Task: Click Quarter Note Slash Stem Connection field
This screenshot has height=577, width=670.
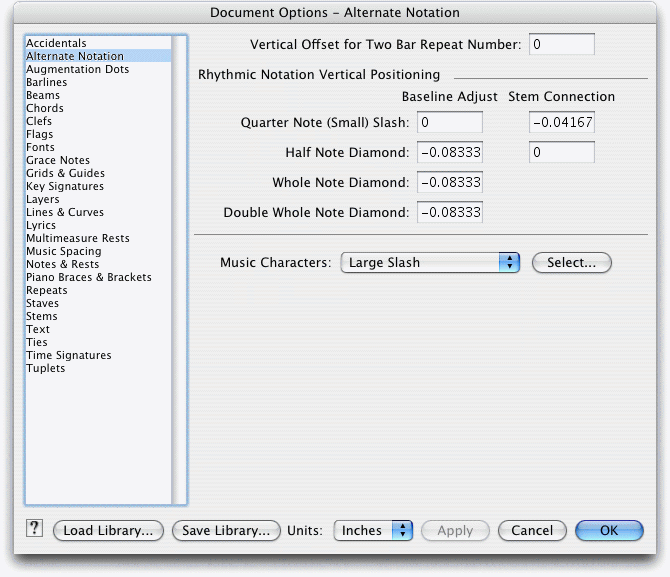Action: click(x=561, y=122)
